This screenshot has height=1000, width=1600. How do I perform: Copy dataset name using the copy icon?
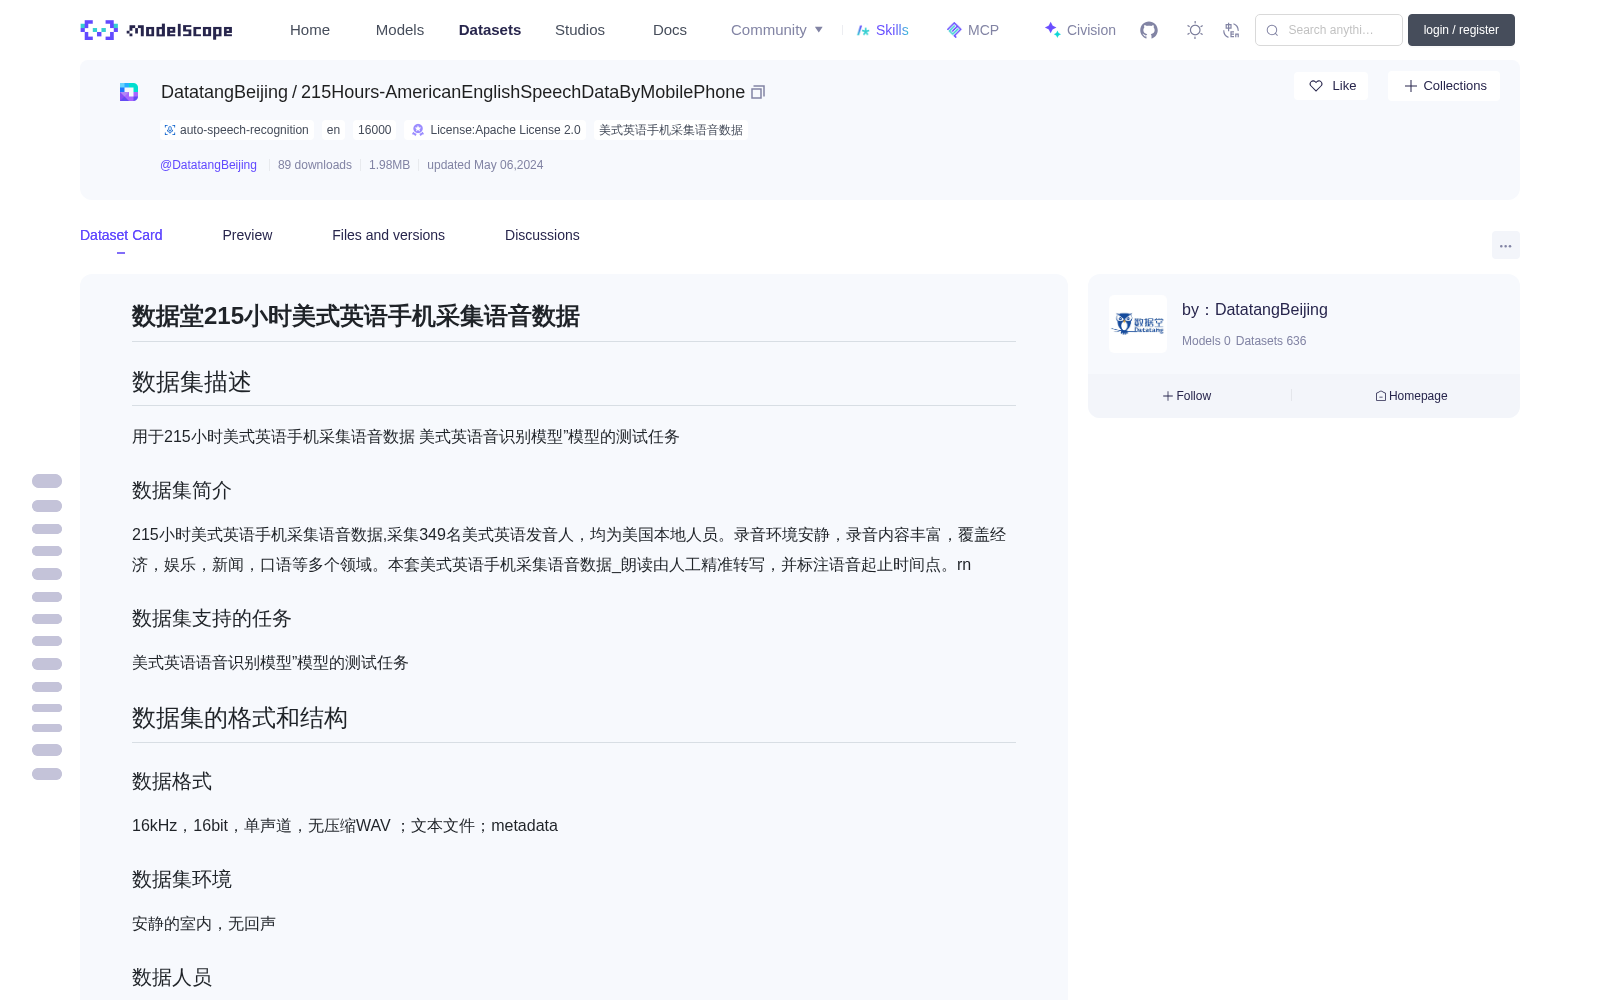click(758, 92)
